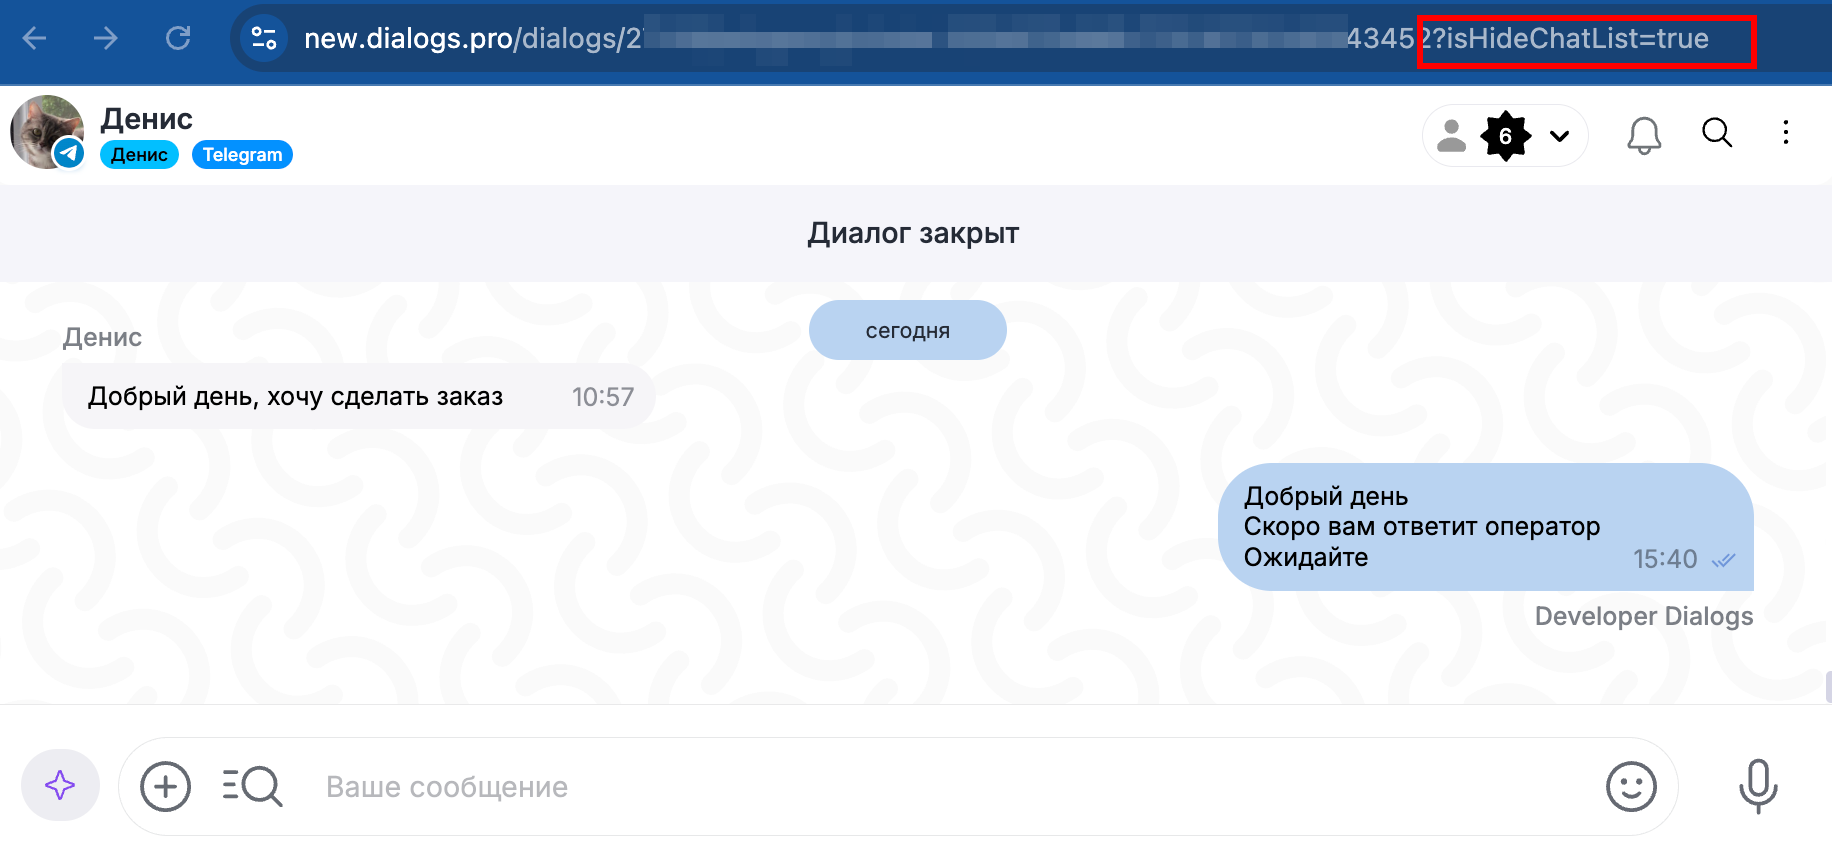Focus the Ваше сообщение message field

pyautogui.click(x=900, y=787)
